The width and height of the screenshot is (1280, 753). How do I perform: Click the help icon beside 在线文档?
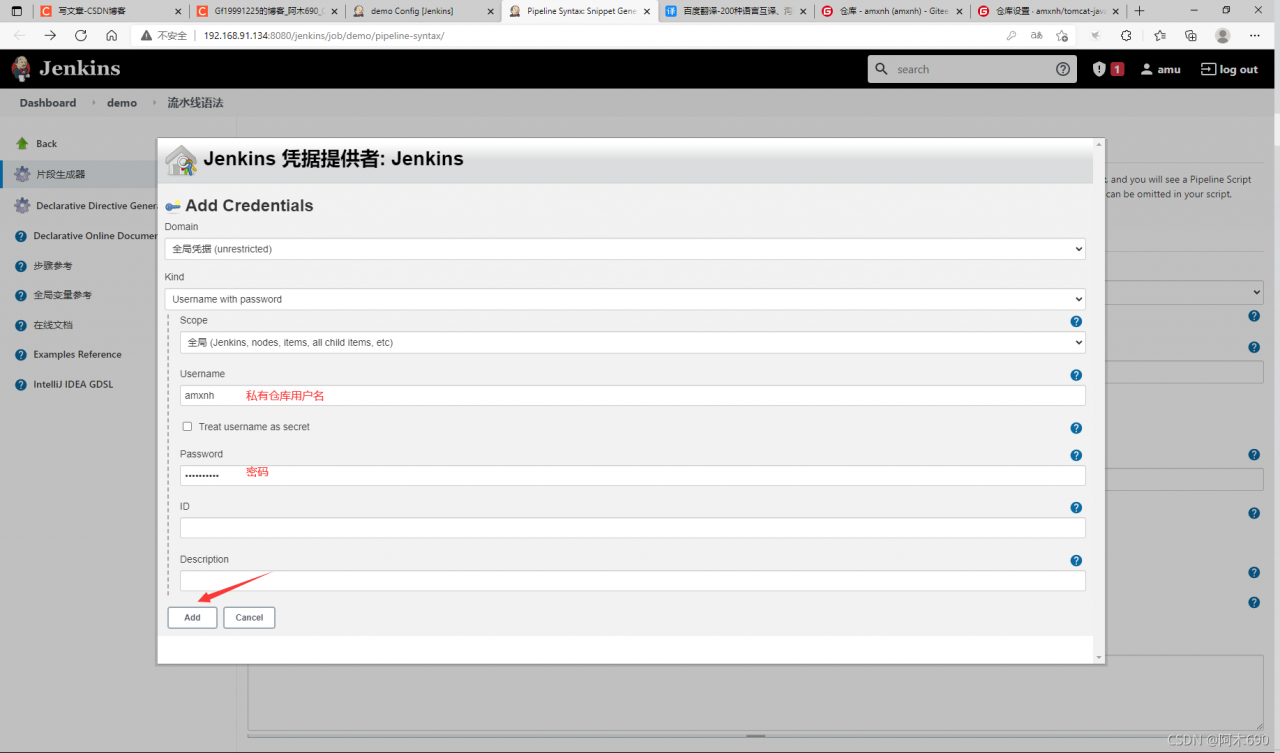tap(21, 325)
